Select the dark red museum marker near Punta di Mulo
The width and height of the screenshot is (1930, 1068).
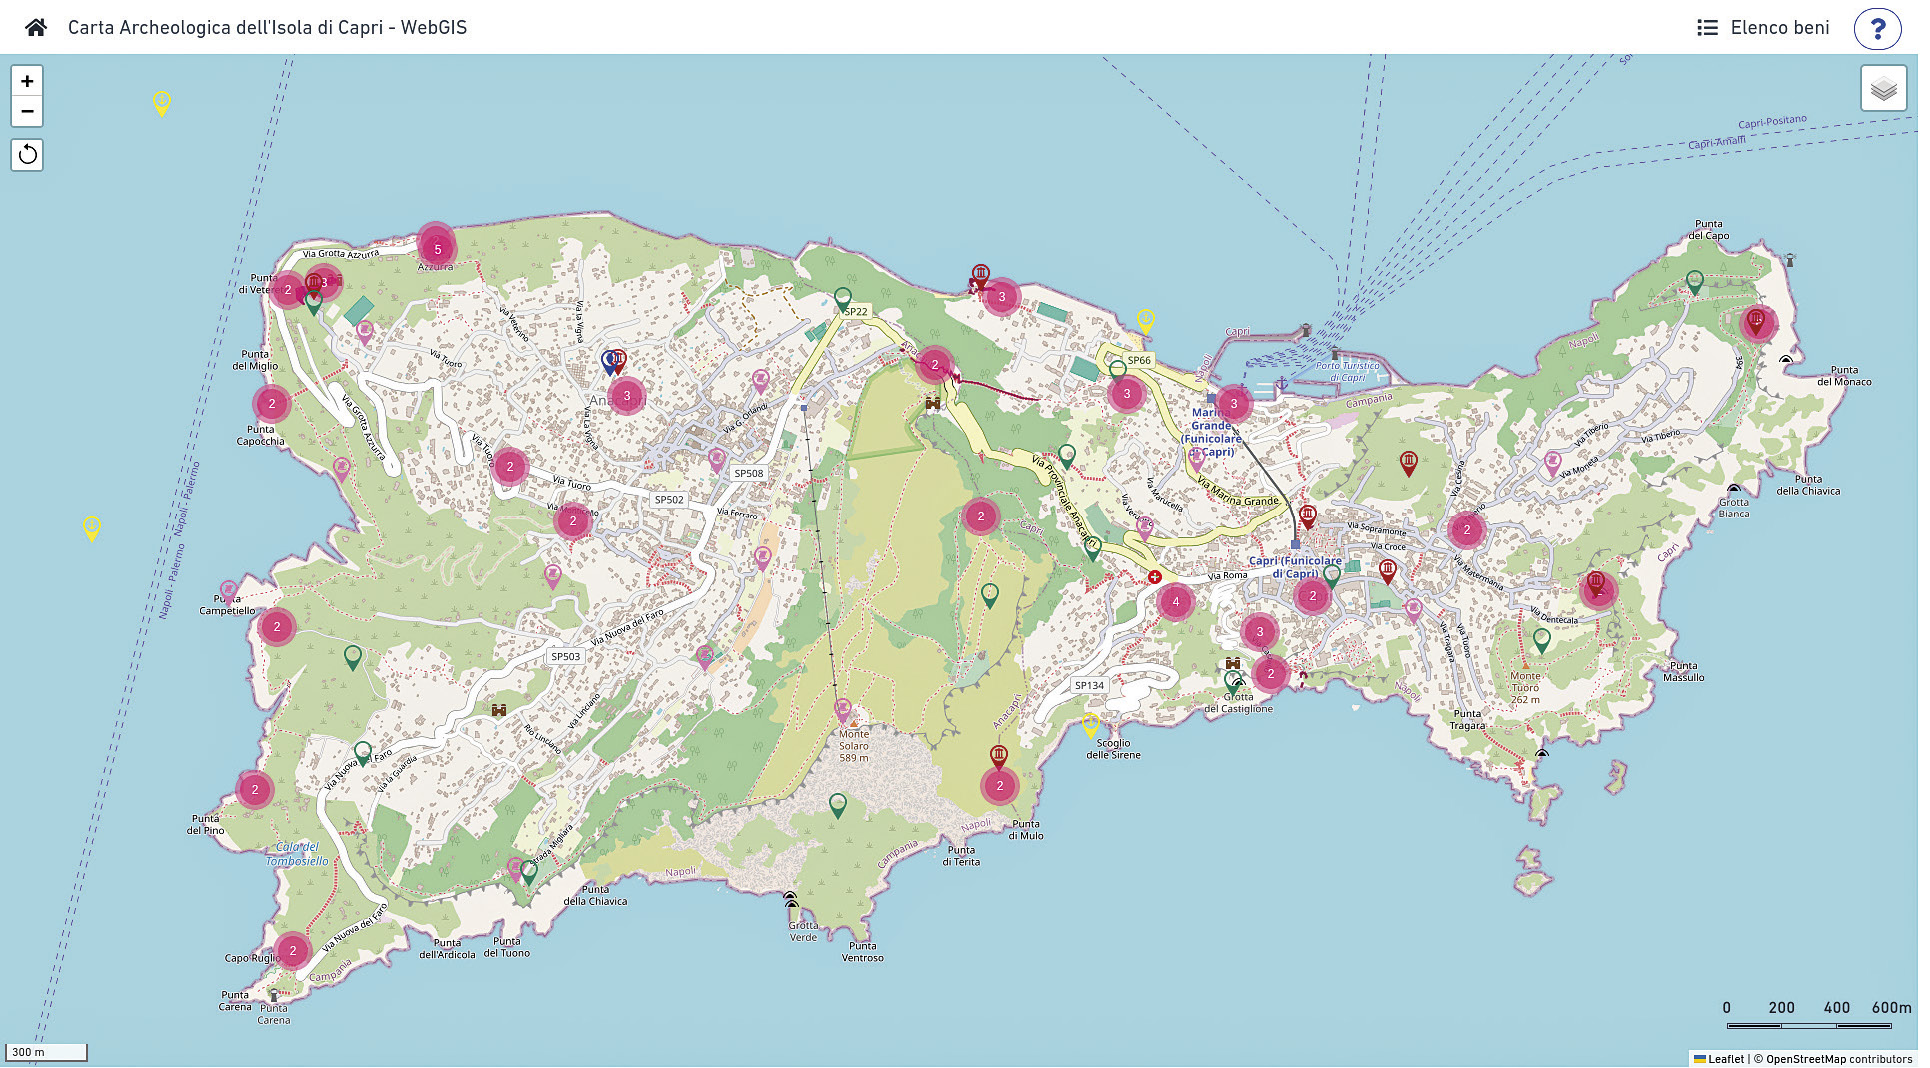(998, 755)
